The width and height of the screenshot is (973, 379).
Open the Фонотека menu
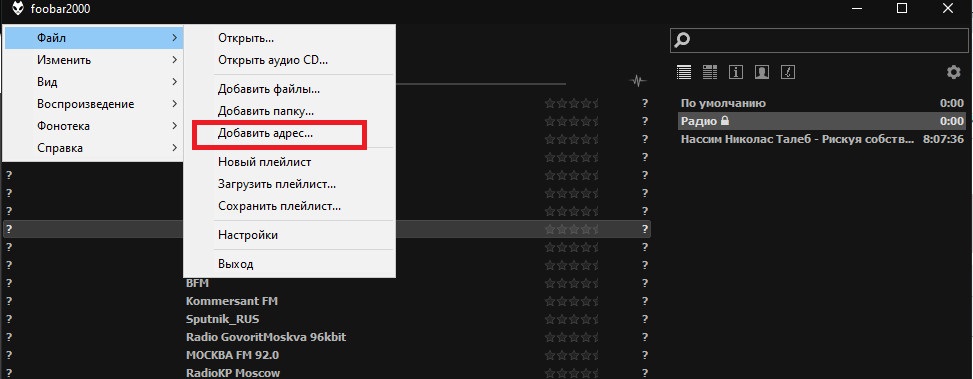(94, 126)
